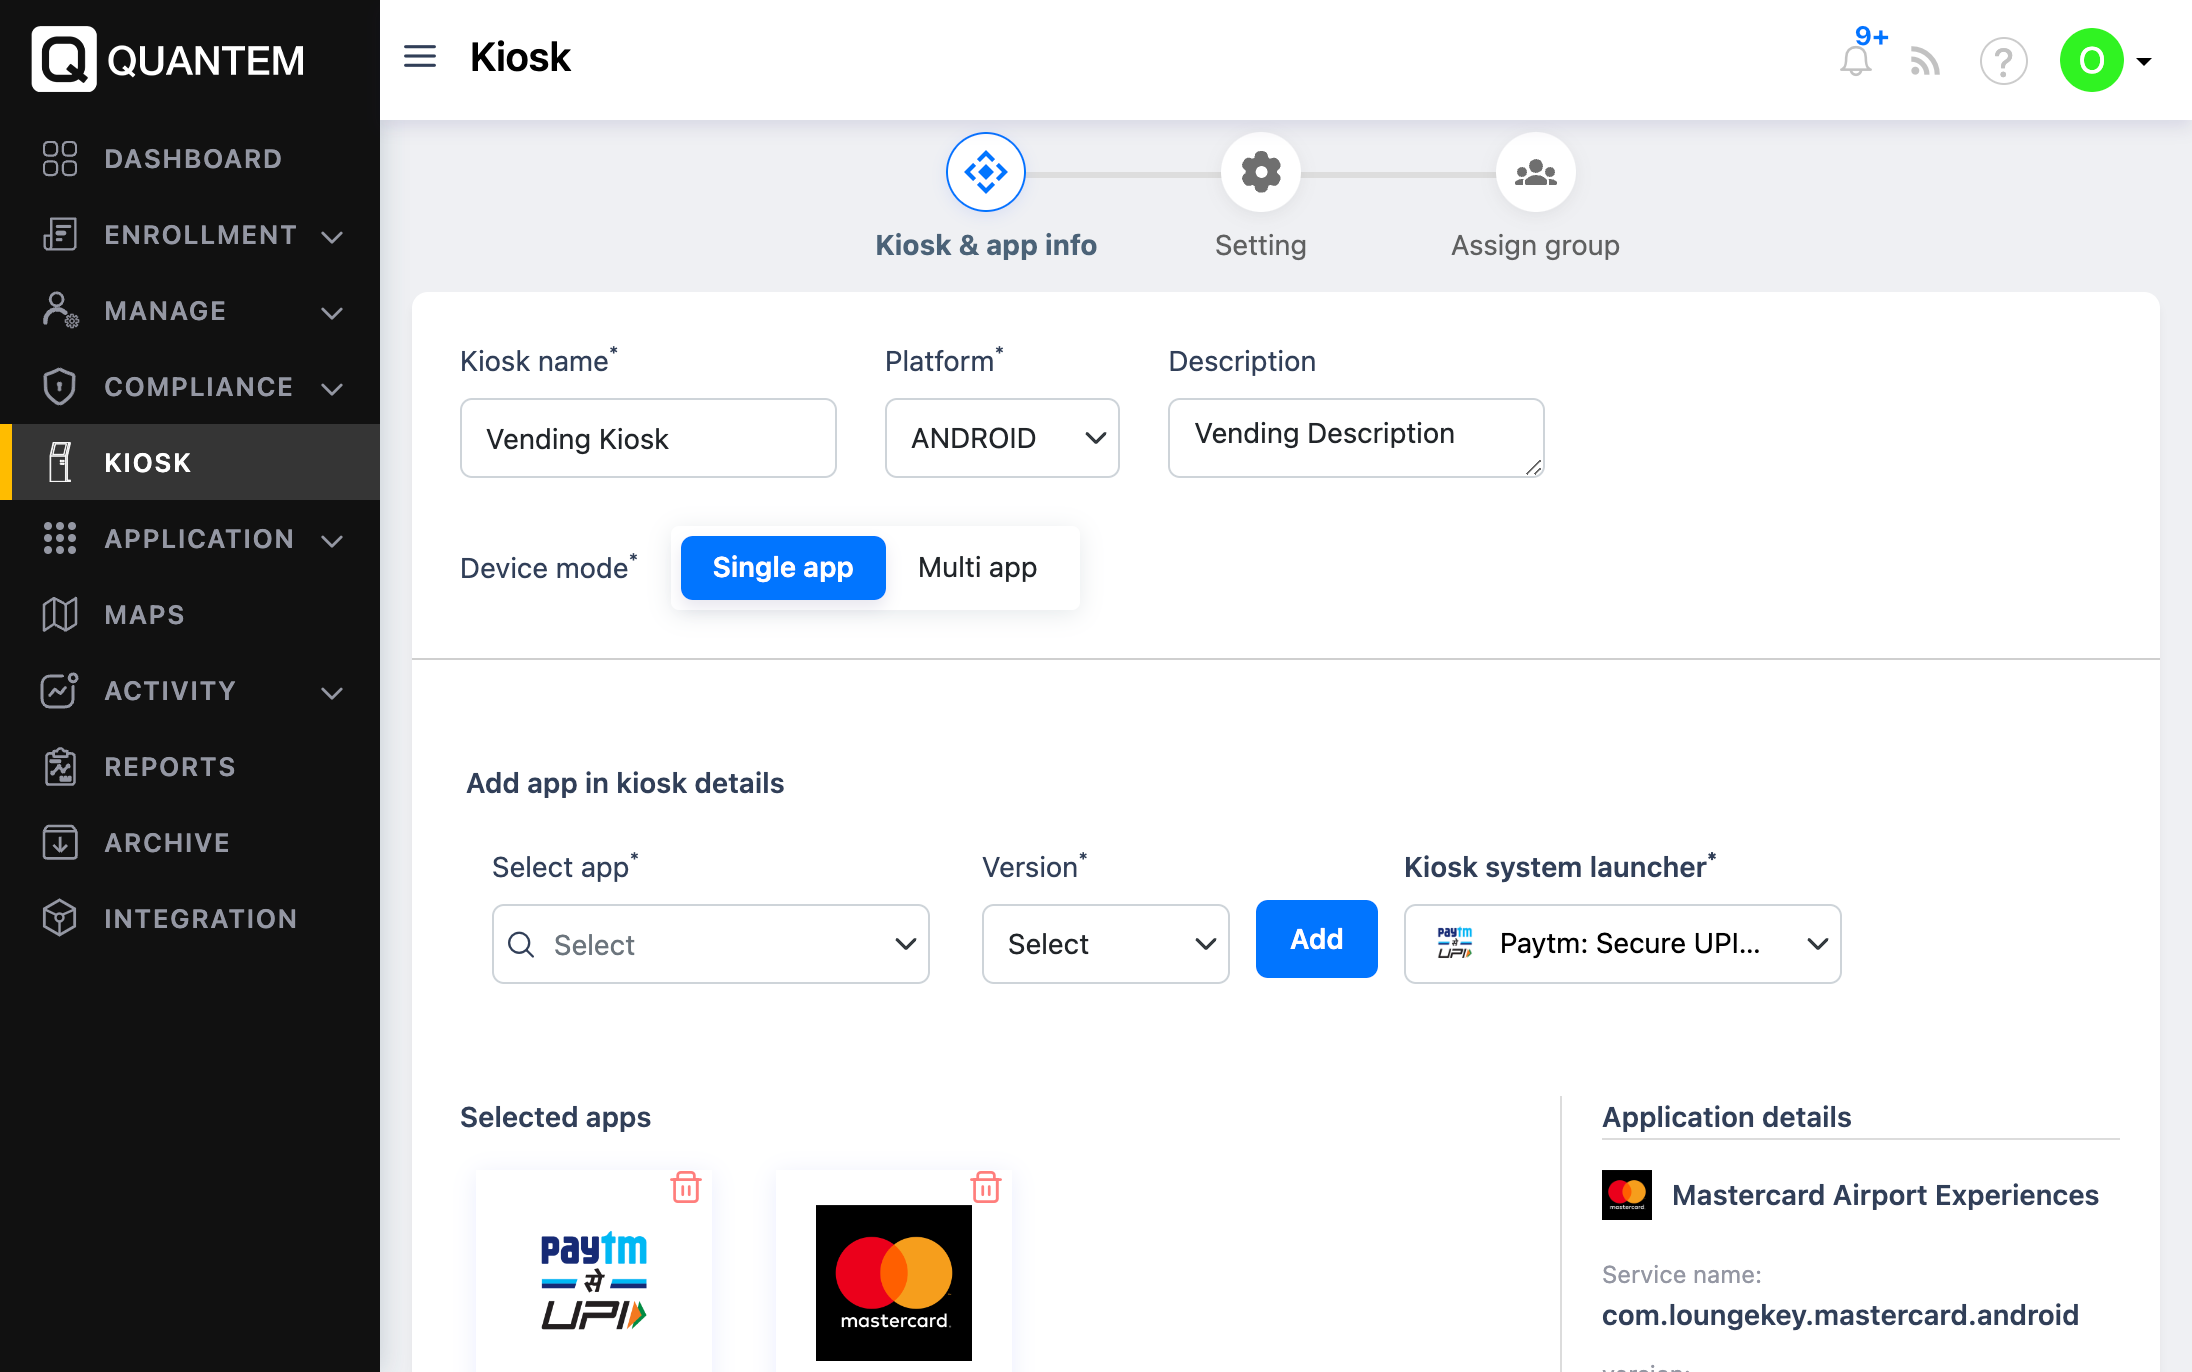This screenshot has height=1372, width=2192.
Task: Select Single app device mode
Action: tap(783, 568)
